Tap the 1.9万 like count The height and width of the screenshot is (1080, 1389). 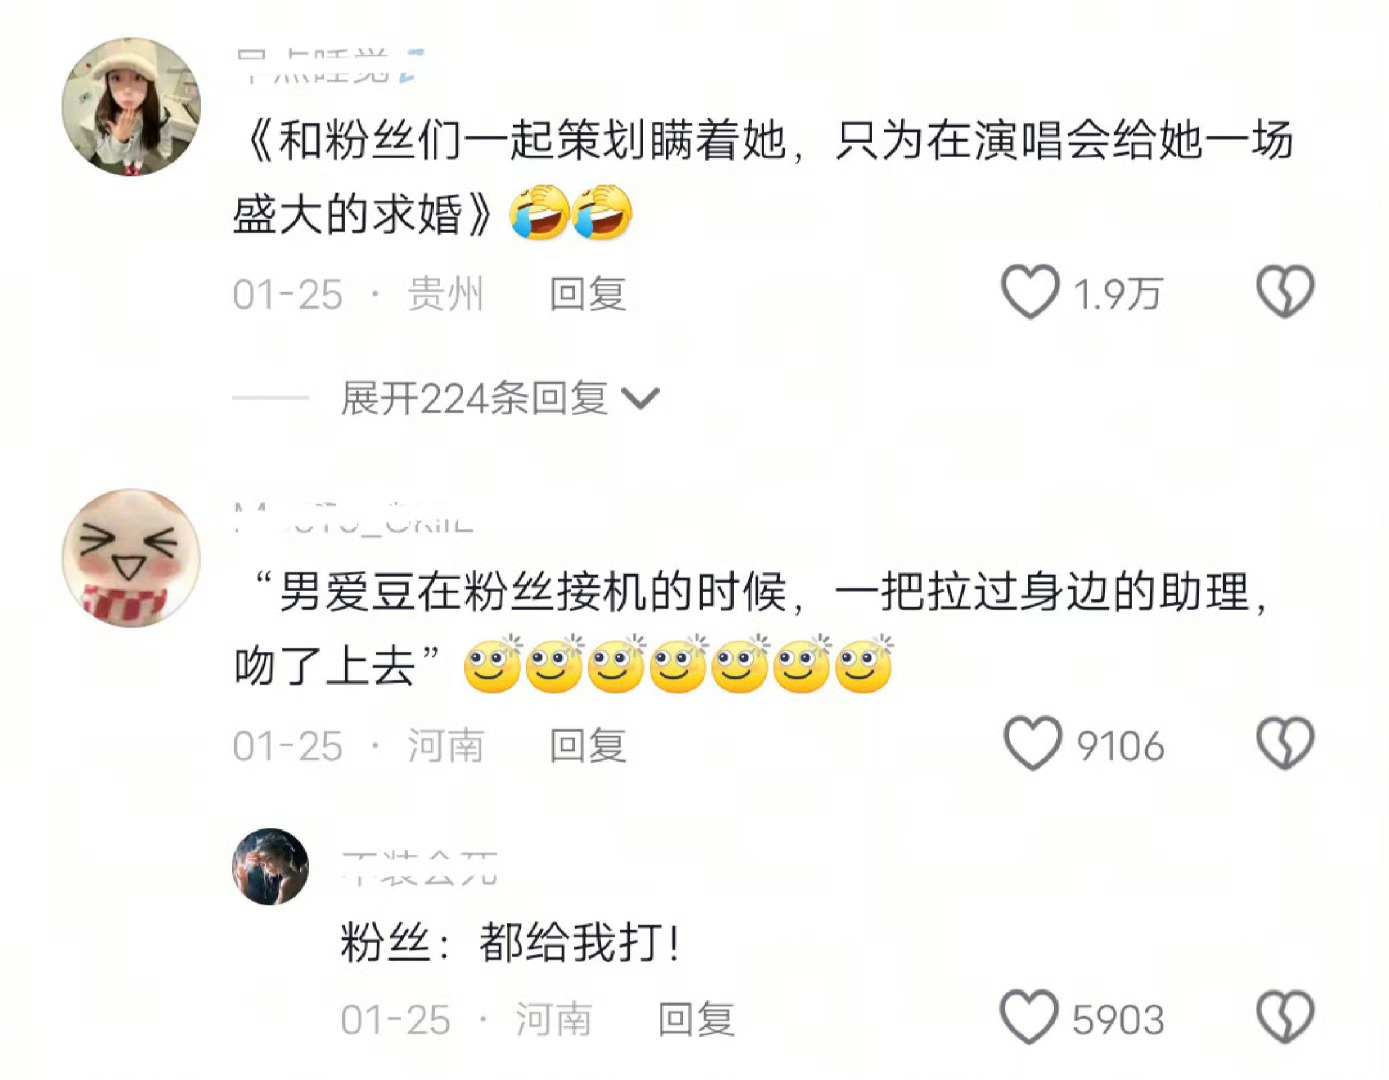1117,294
